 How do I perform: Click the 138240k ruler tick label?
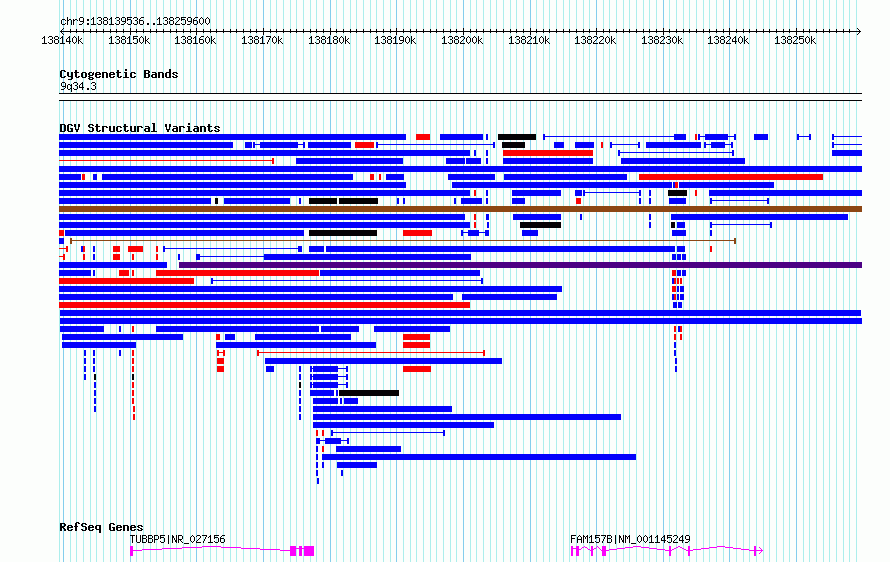pyautogui.click(x=728, y=40)
